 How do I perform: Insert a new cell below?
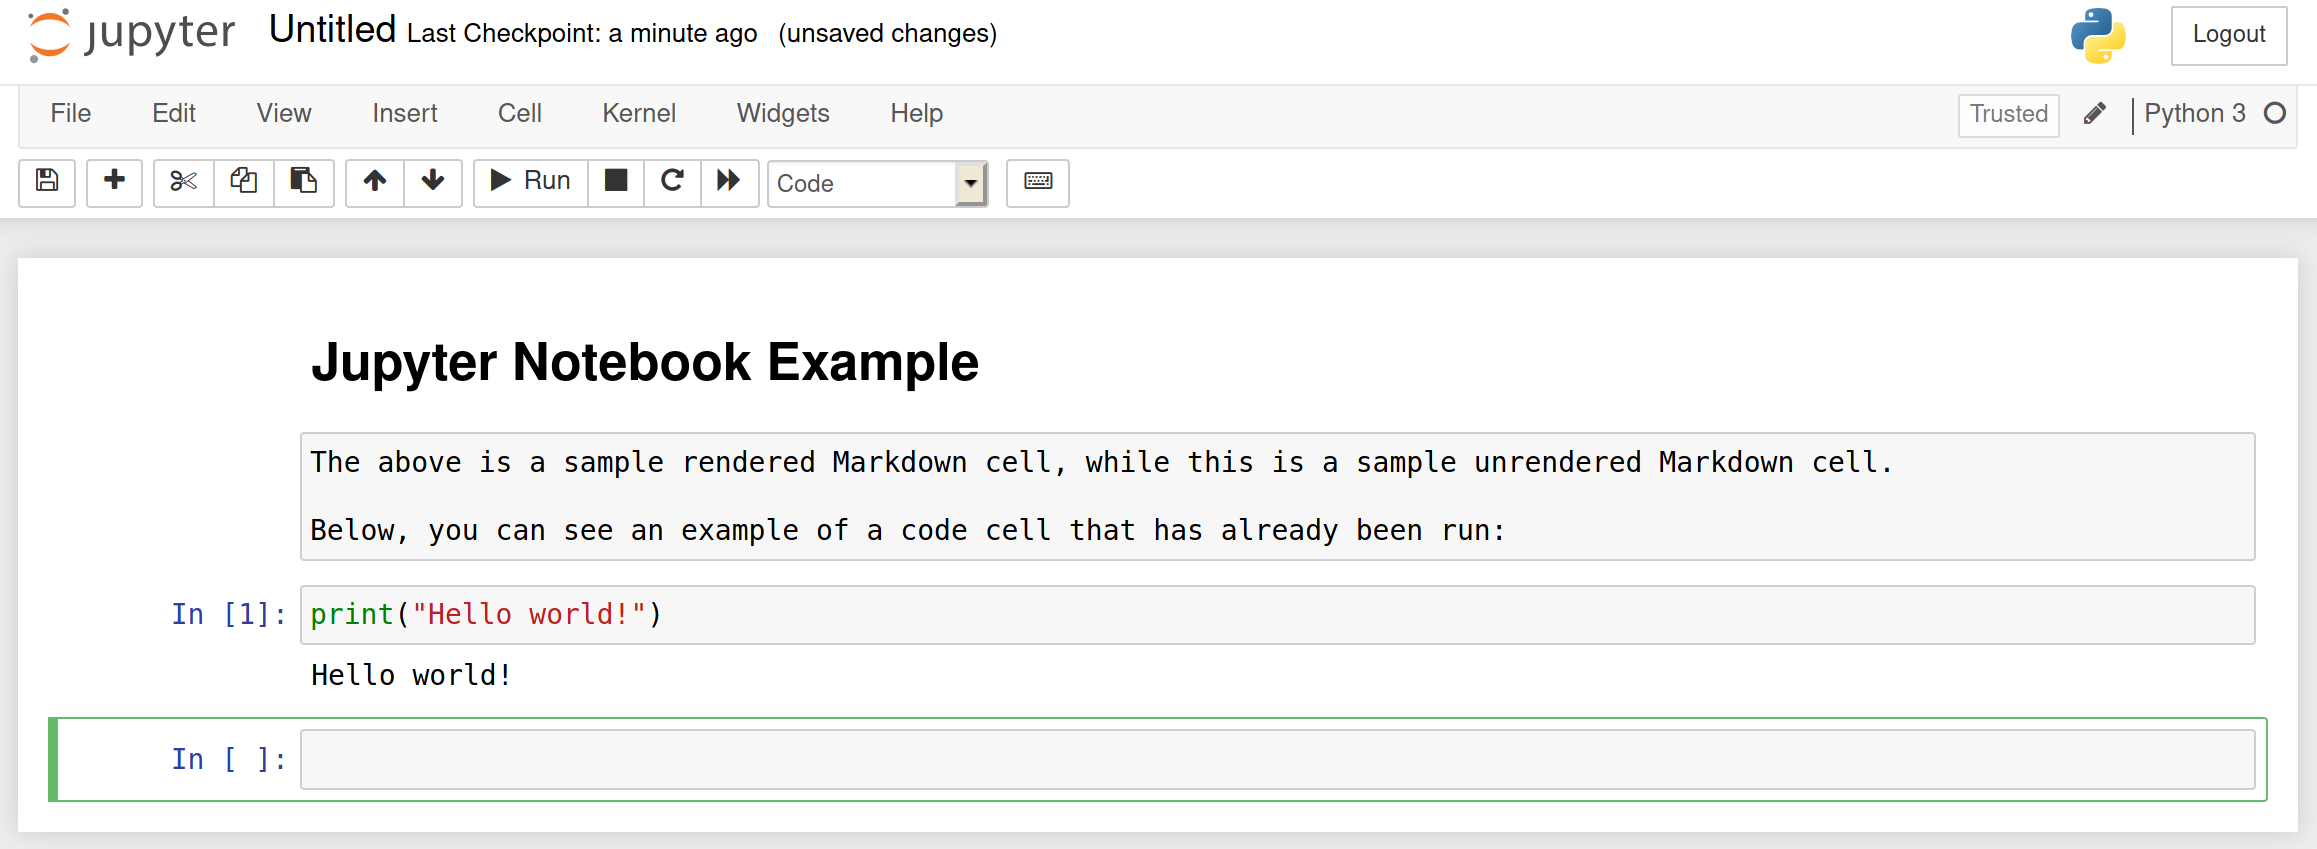click(x=114, y=183)
